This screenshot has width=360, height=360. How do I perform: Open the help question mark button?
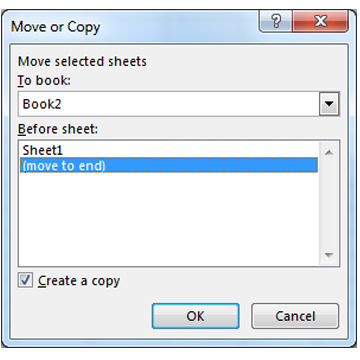[x=276, y=22]
